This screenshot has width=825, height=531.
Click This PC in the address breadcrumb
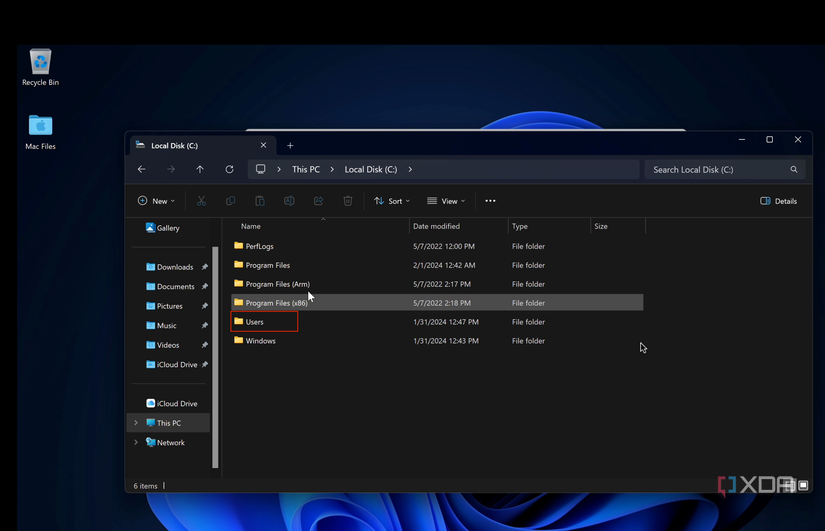pos(306,169)
